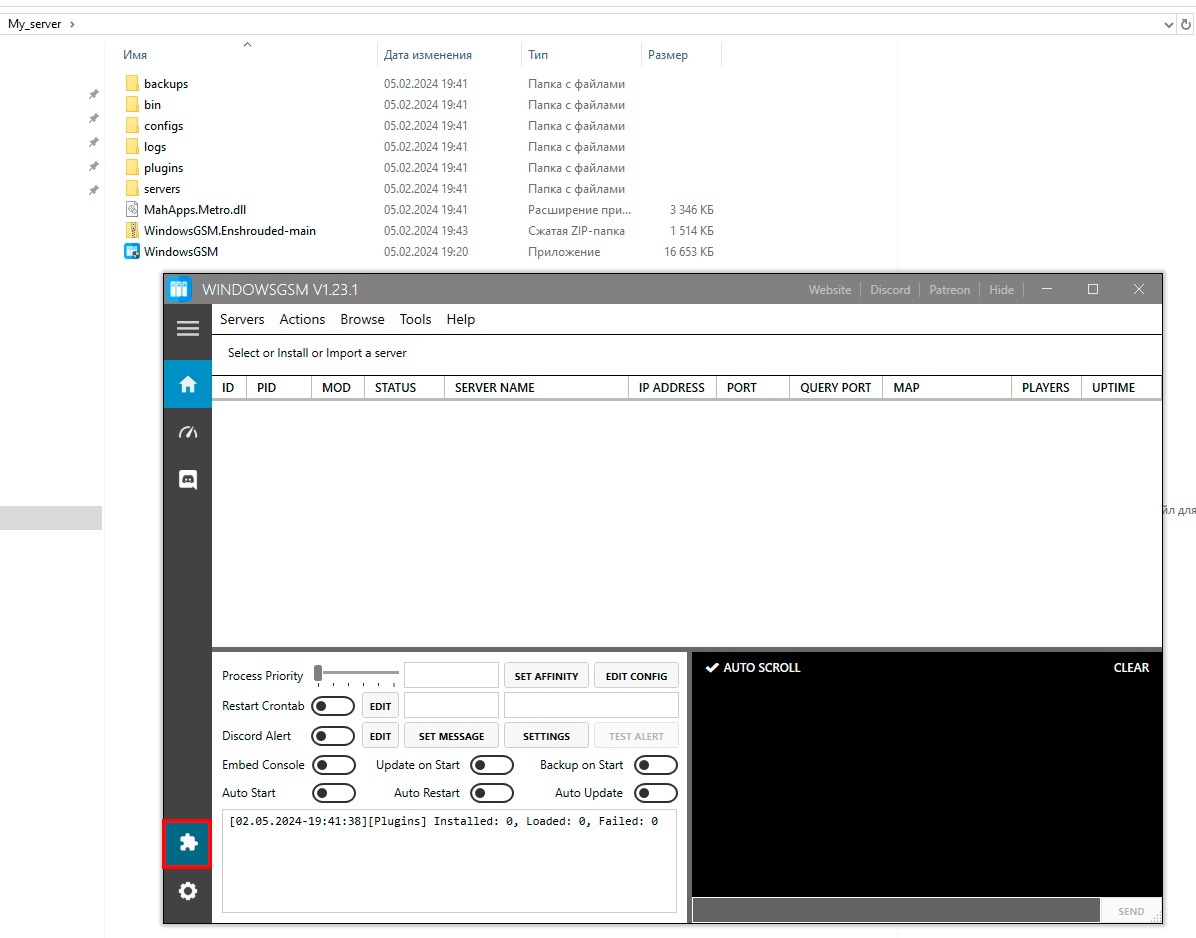Open the Actions menu

point(302,320)
